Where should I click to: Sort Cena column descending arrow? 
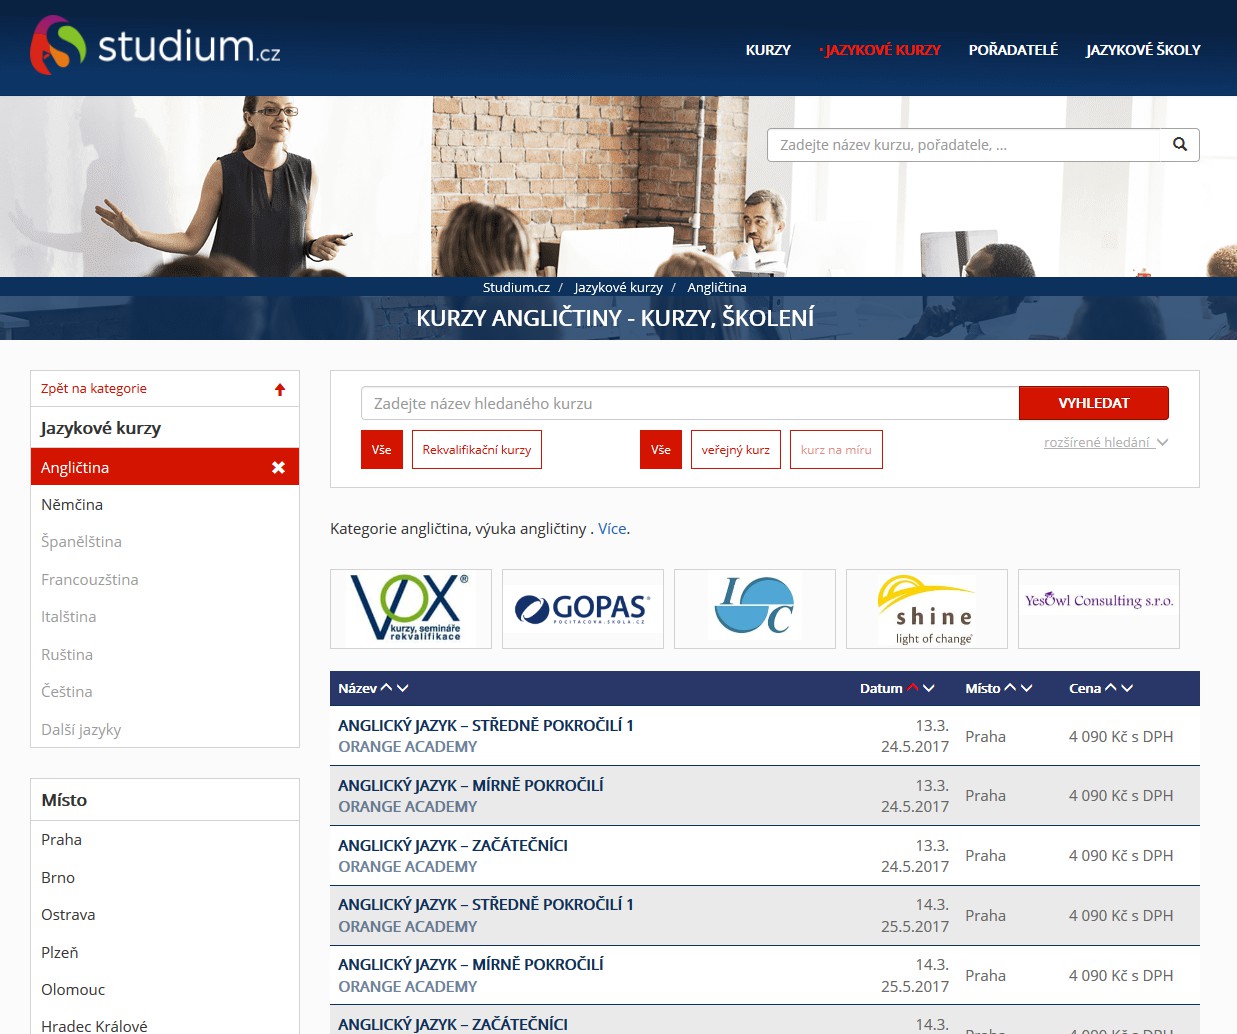point(1127,688)
